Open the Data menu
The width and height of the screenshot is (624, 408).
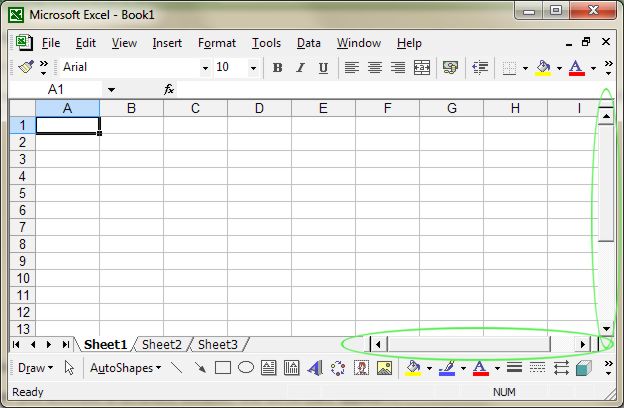point(309,43)
